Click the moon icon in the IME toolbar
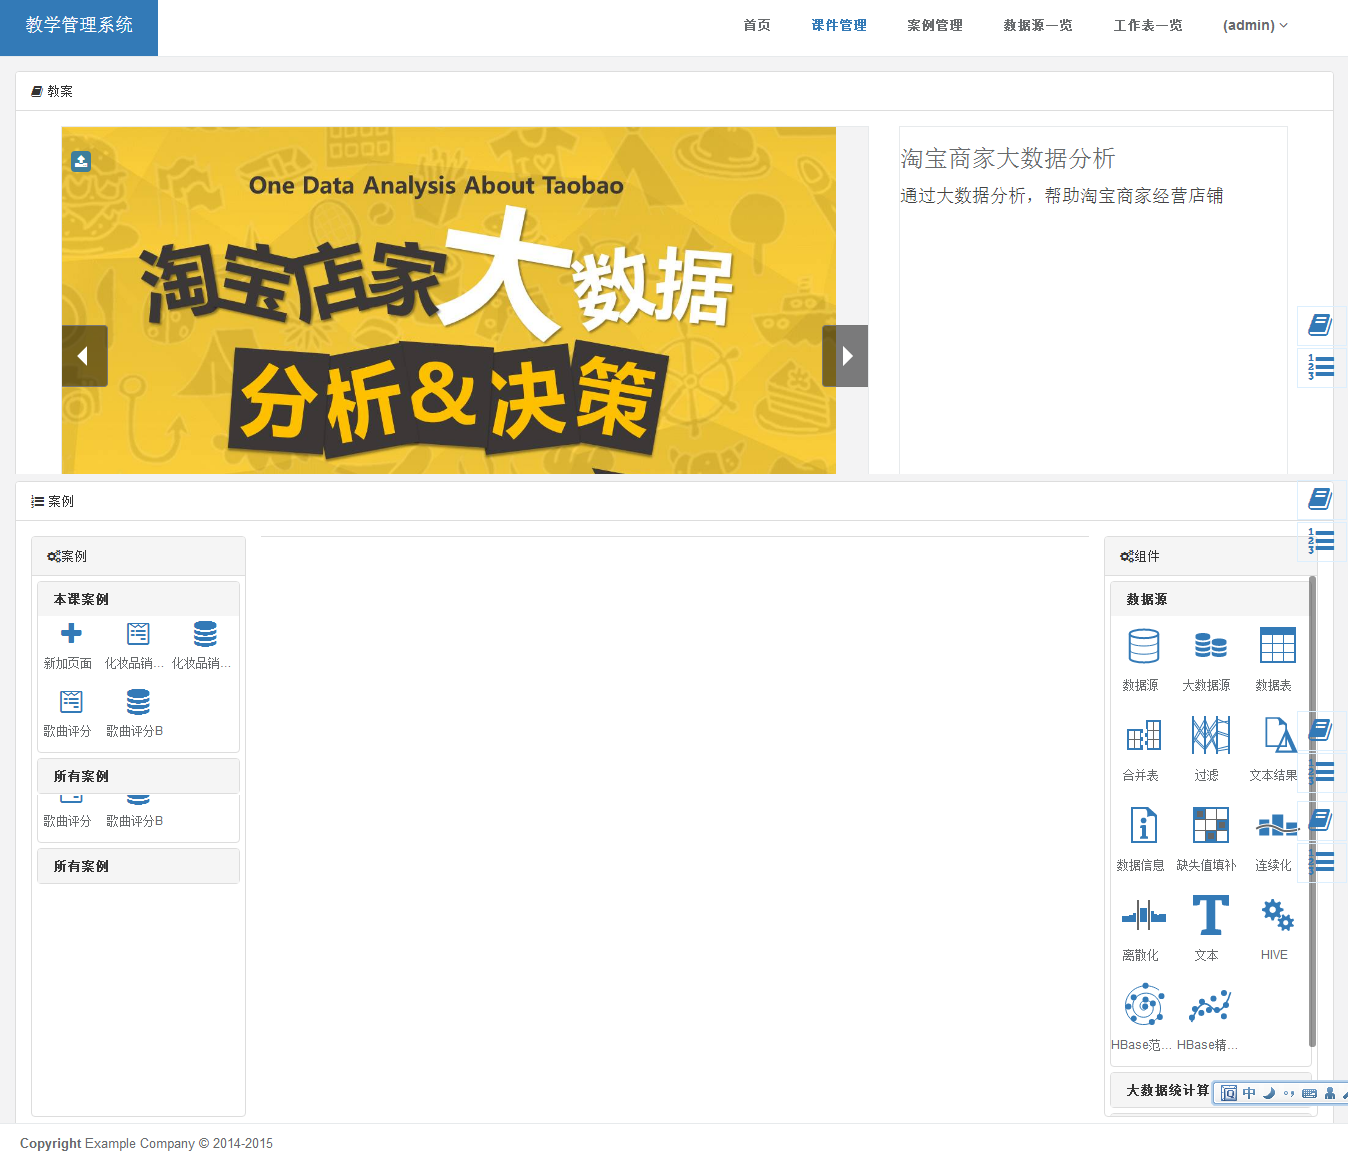The width and height of the screenshot is (1348, 1161). tap(1269, 1093)
